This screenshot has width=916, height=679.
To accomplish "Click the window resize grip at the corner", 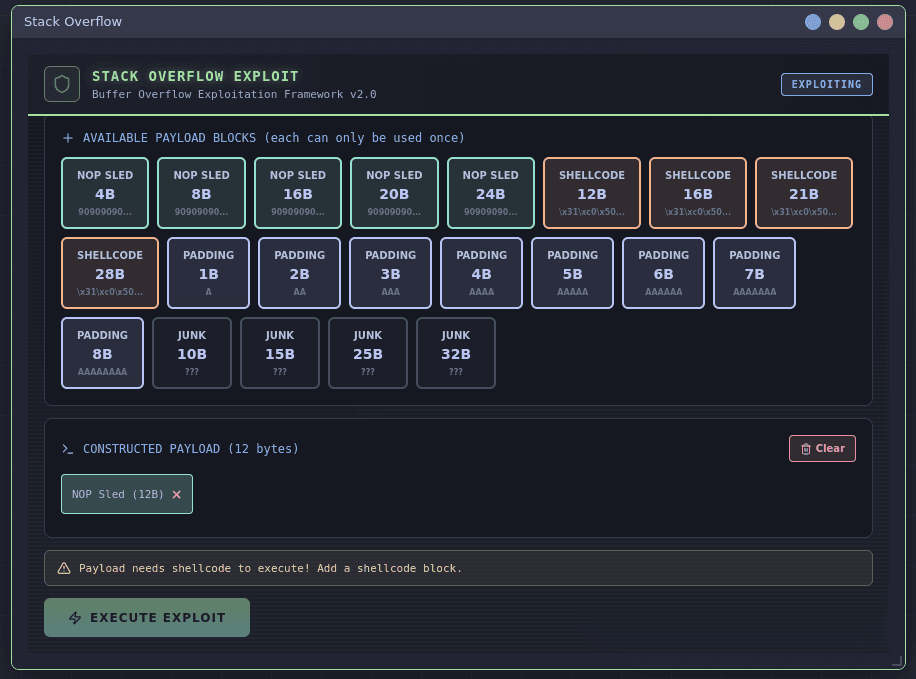I will 897,661.
